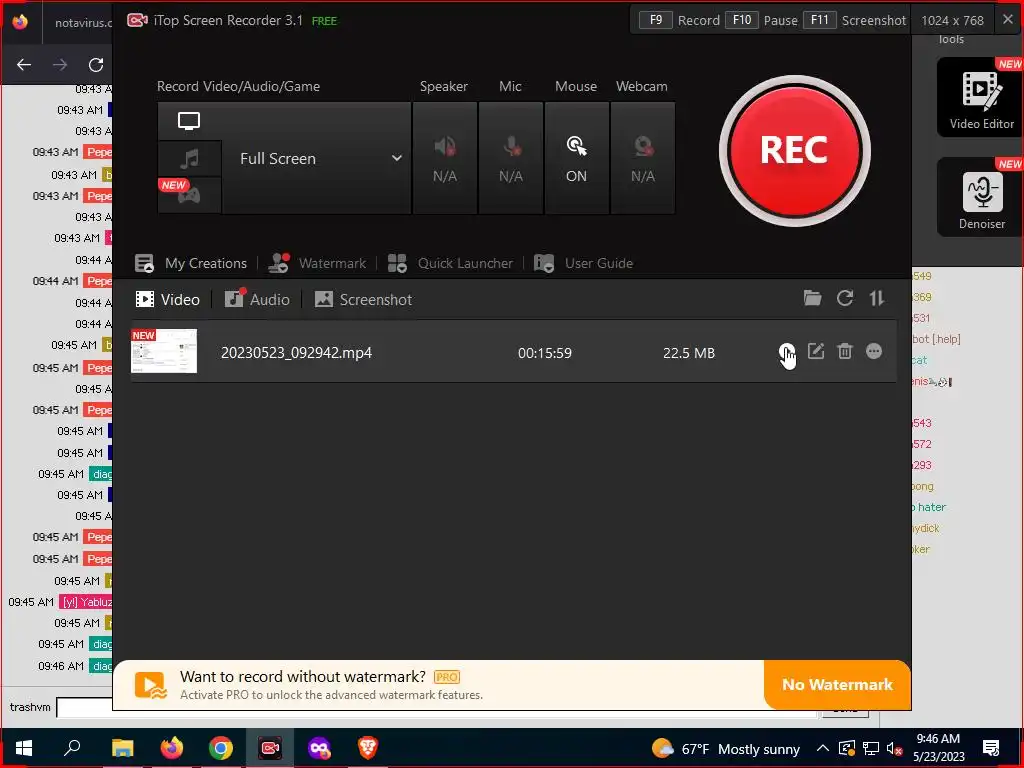
Task: Switch to the Screenshot tab
Action: click(363, 300)
